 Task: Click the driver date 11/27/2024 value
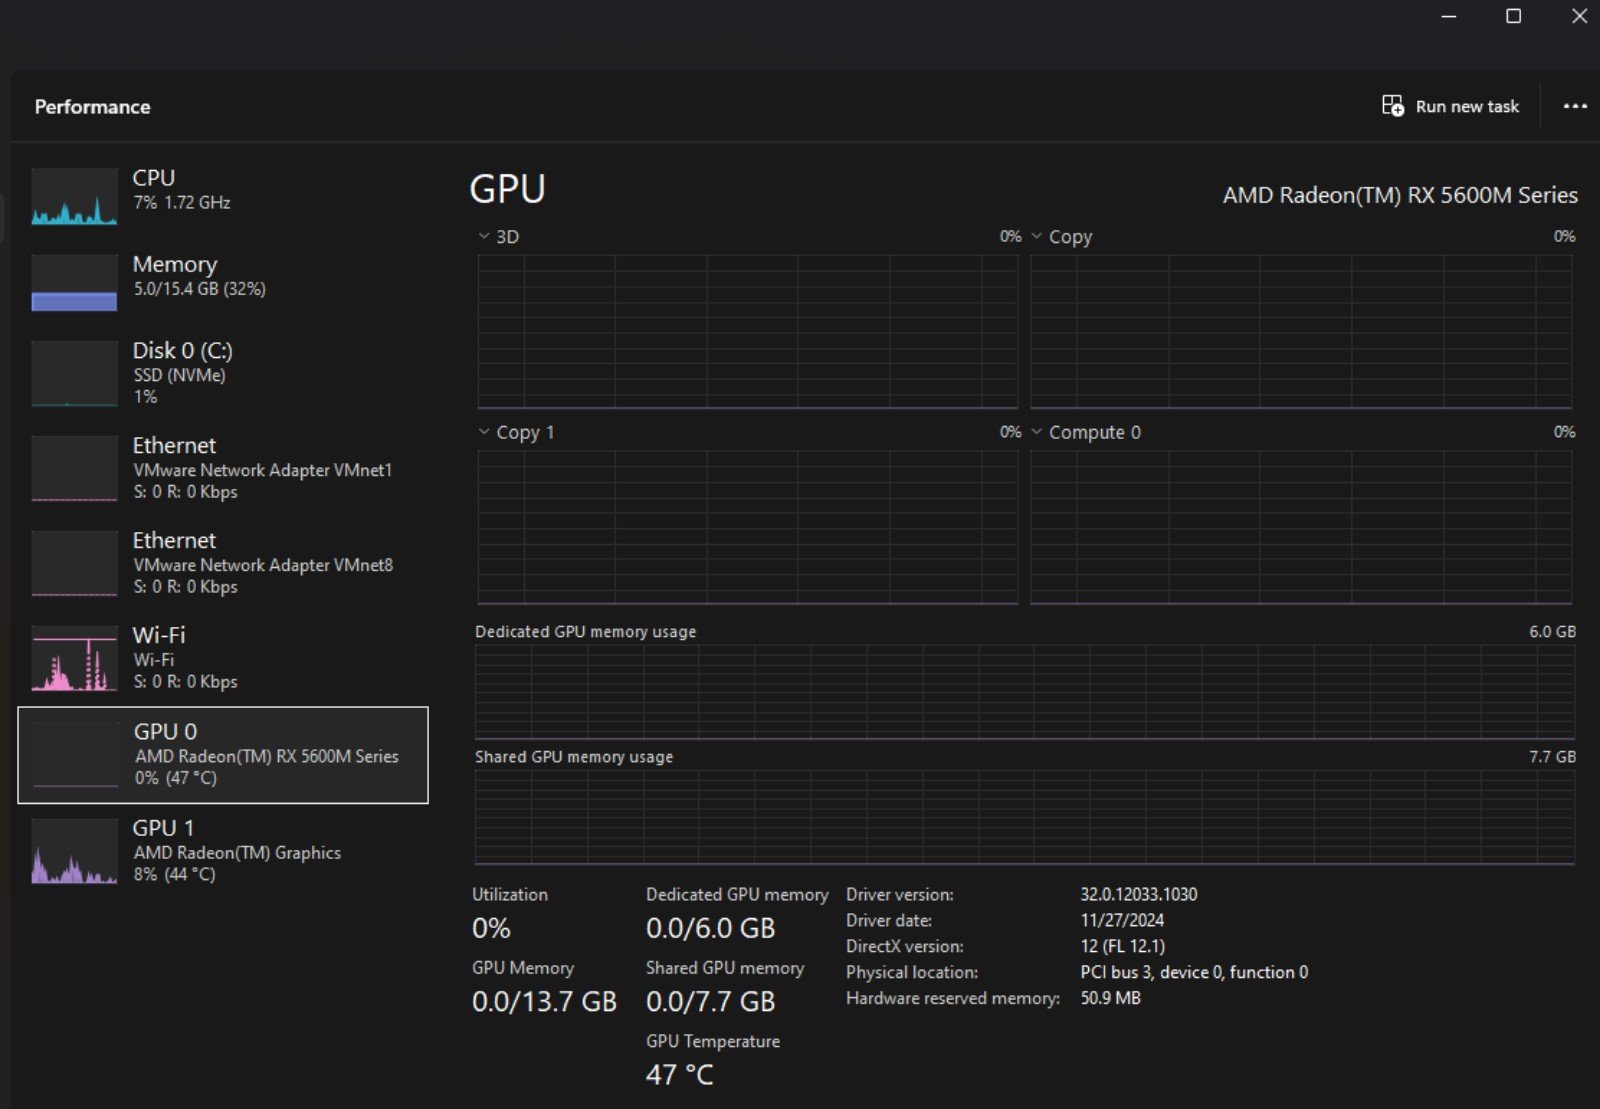click(1122, 920)
